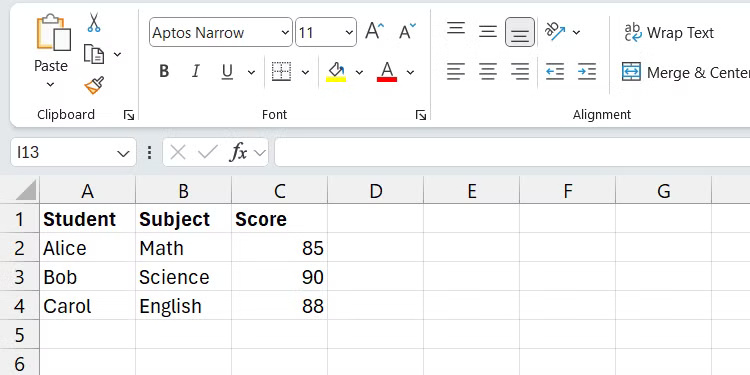
Task: Select the cell with score 85
Action: coord(280,248)
